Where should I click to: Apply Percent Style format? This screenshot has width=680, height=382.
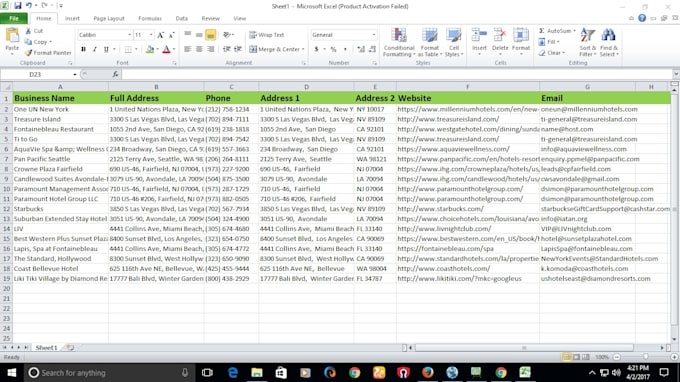pos(333,49)
